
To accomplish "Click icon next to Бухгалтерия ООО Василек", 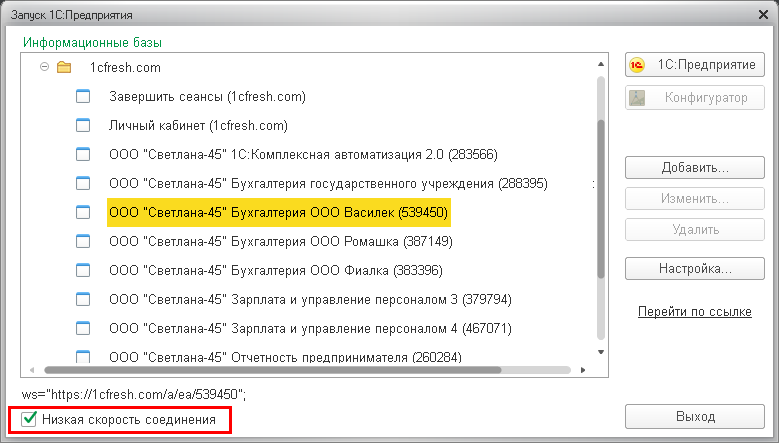I will point(84,213).
